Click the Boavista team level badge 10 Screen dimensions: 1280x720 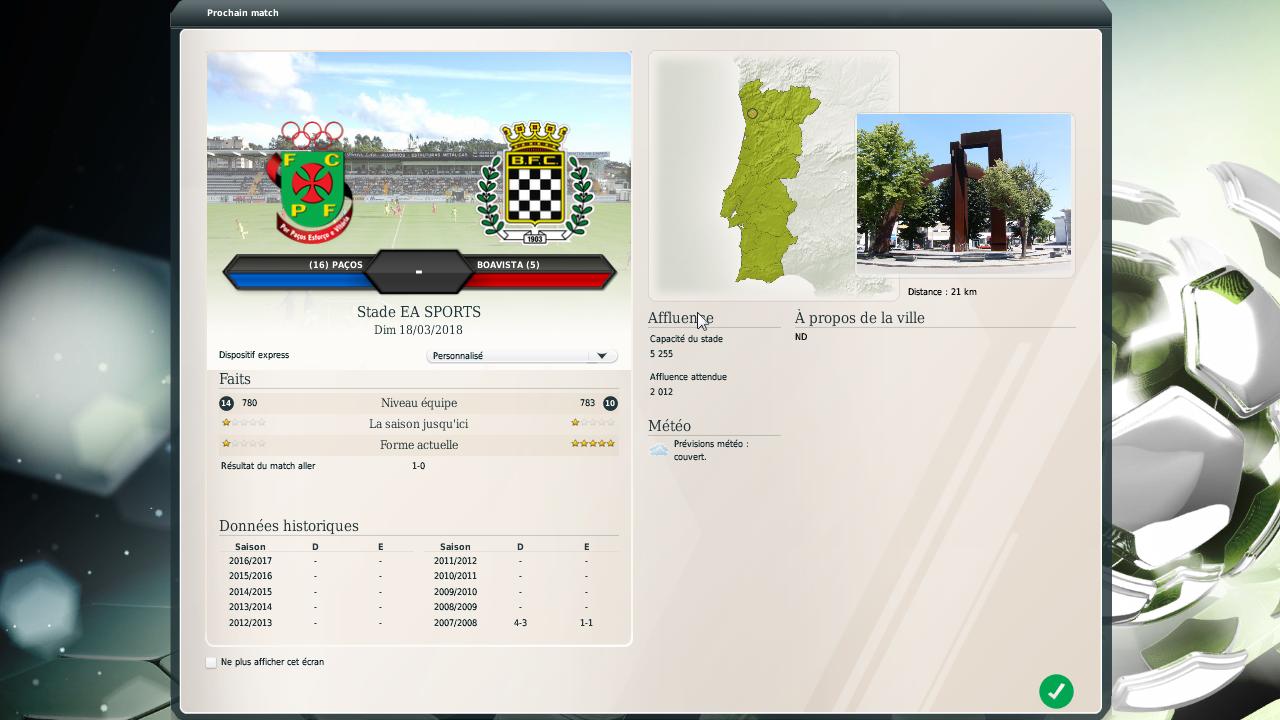[610, 403]
